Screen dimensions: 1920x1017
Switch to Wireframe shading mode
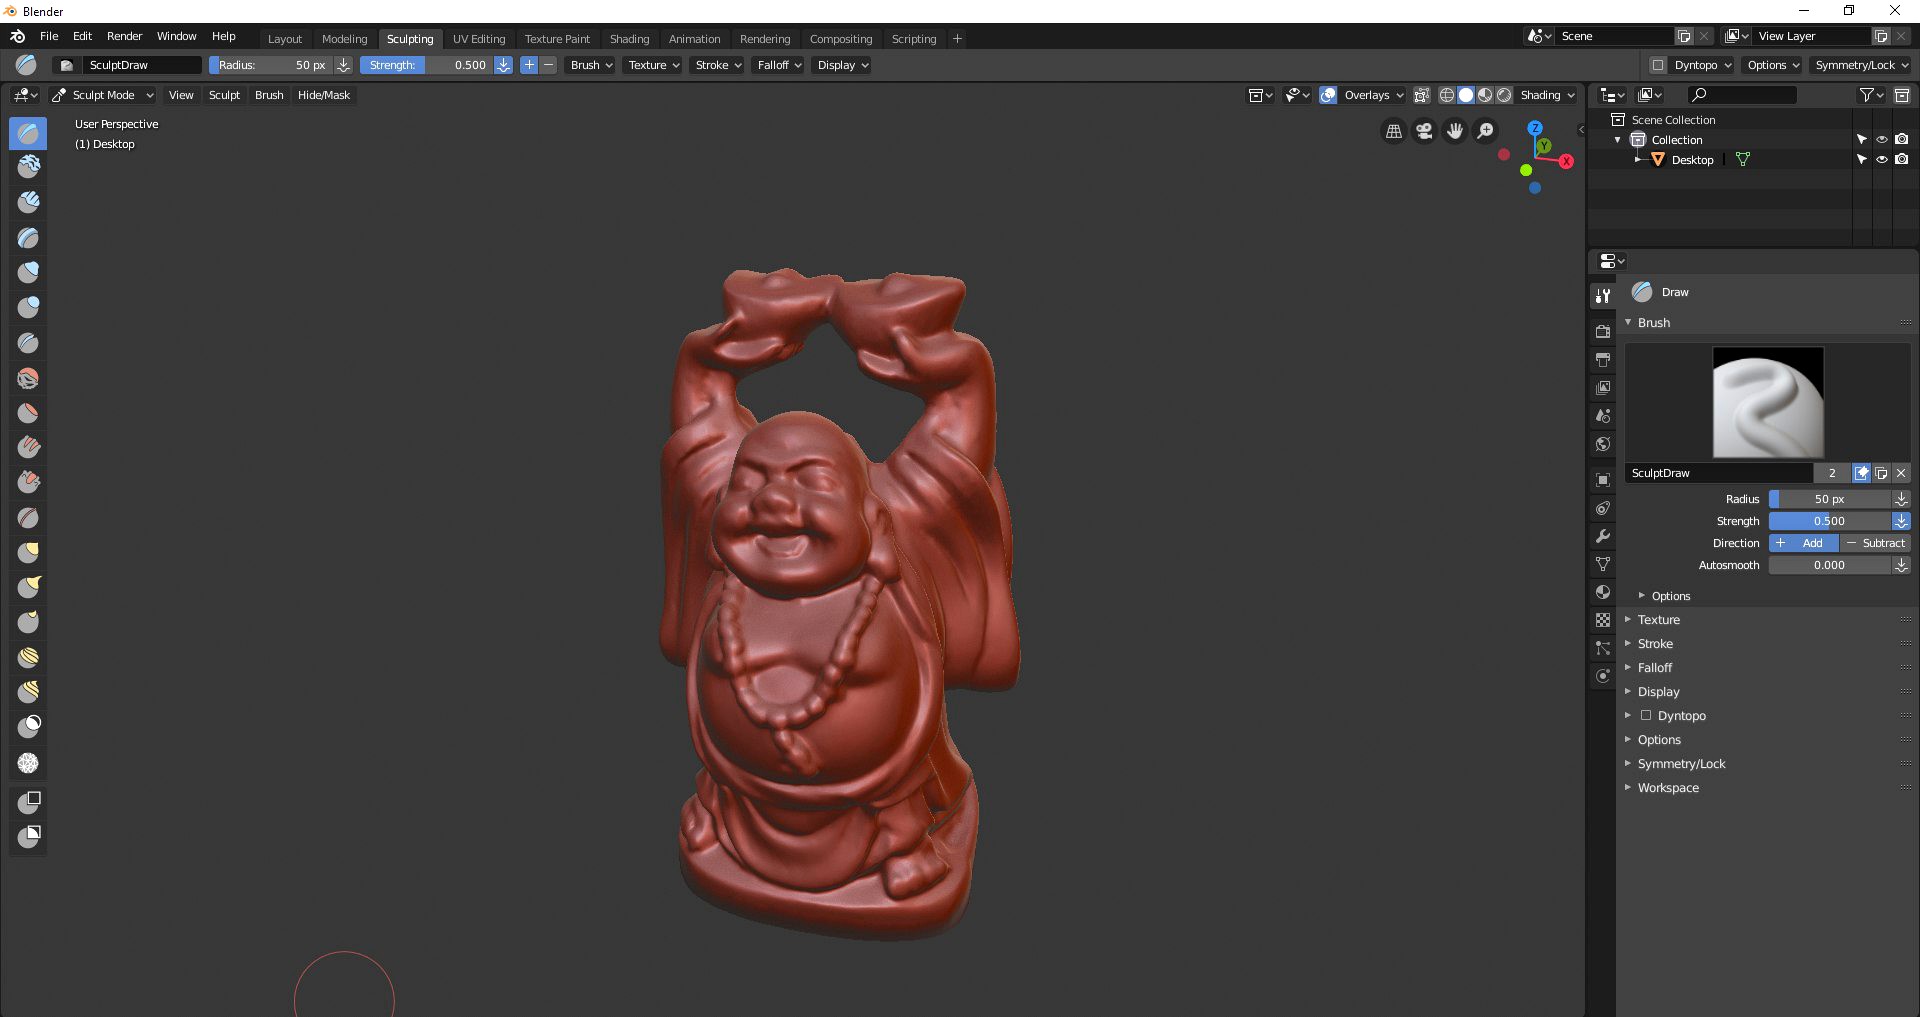(1446, 95)
